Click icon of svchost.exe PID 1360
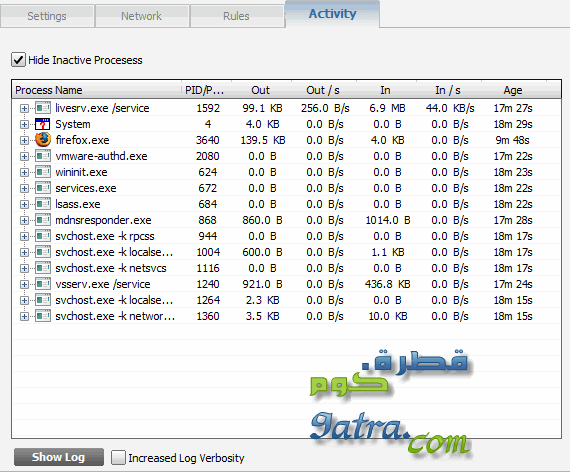This screenshot has width=570, height=474. pyautogui.click(x=43, y=316)
